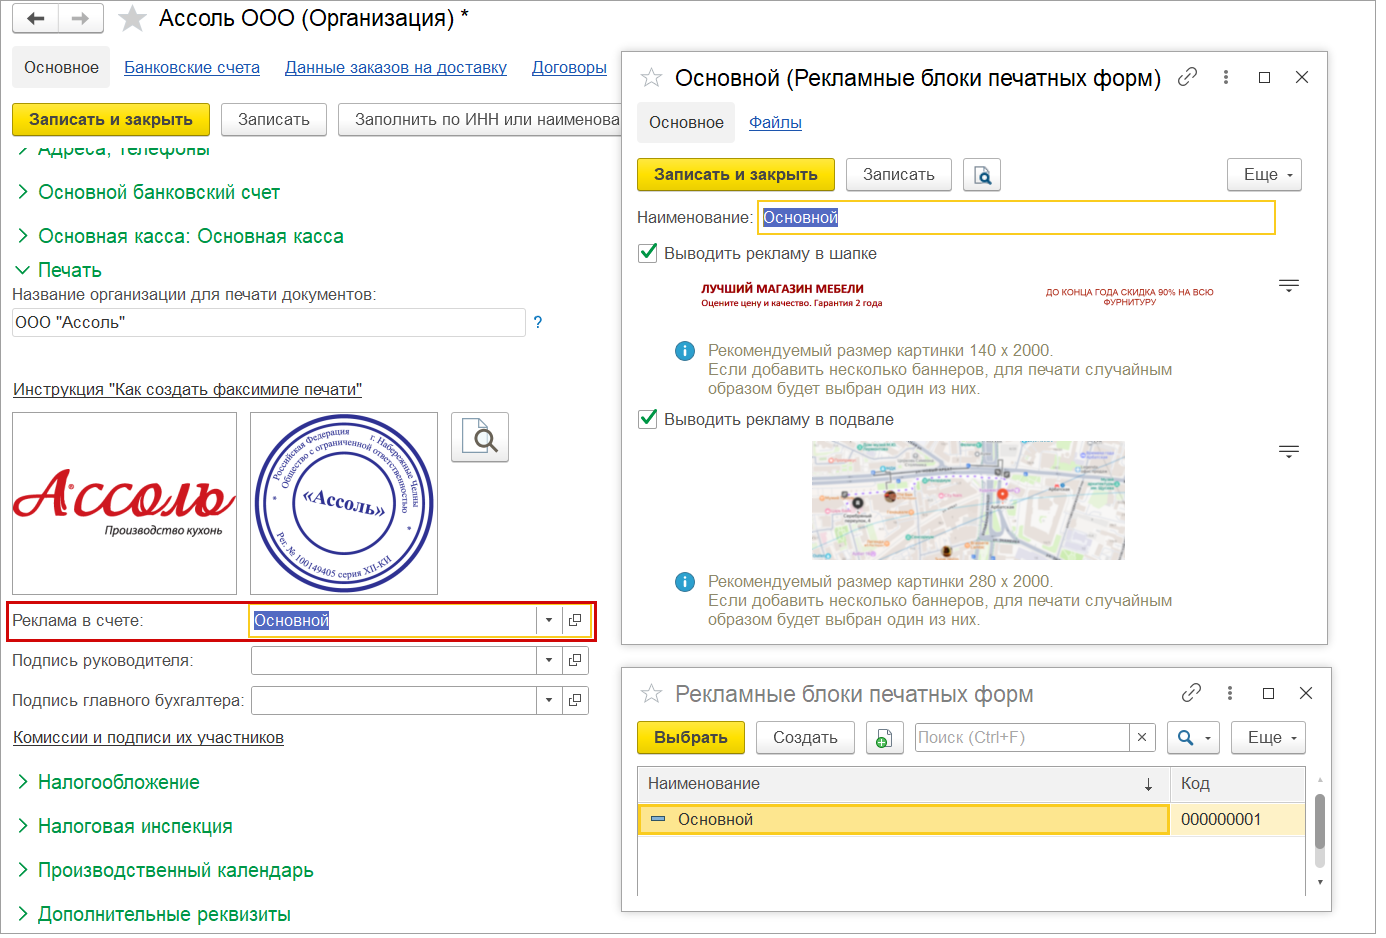Click the header banner options menu icon
Screen dimensions: 1386x938
1288,286
